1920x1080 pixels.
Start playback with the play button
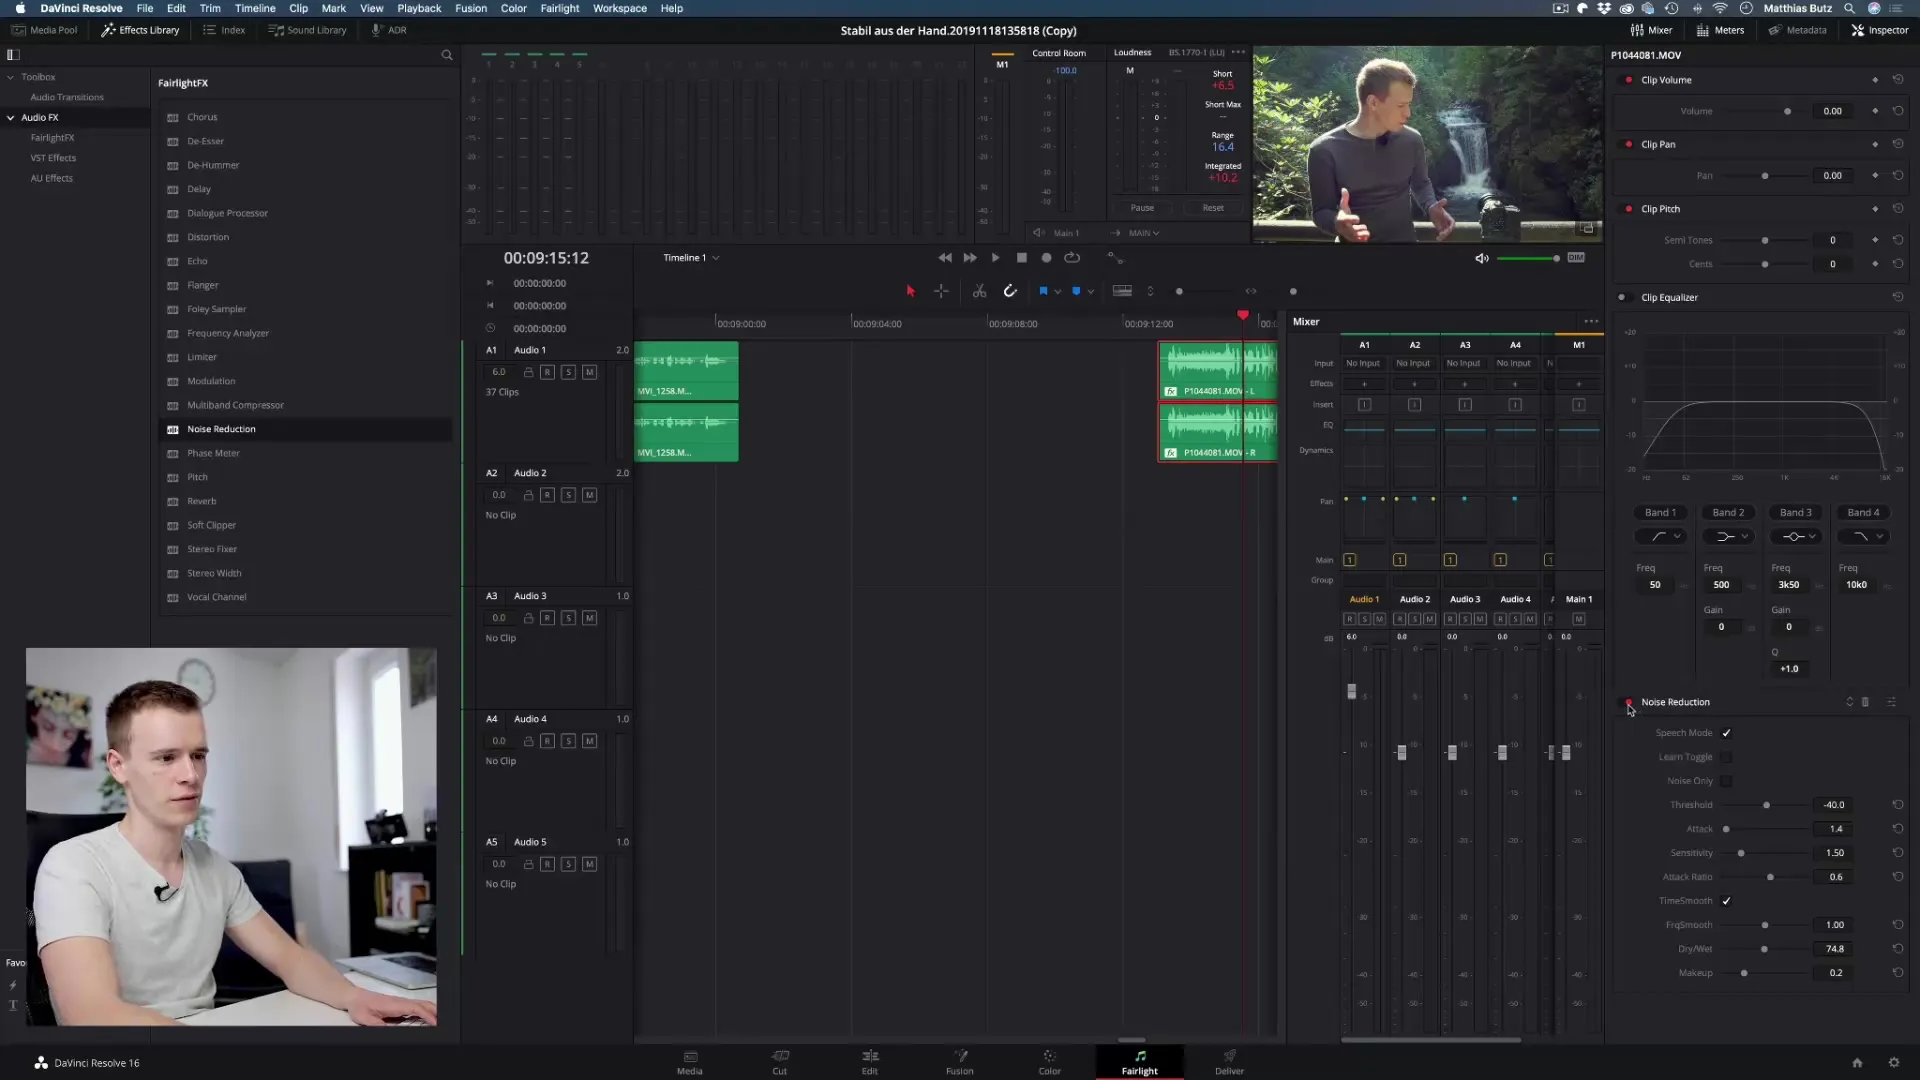coord(995,258)
